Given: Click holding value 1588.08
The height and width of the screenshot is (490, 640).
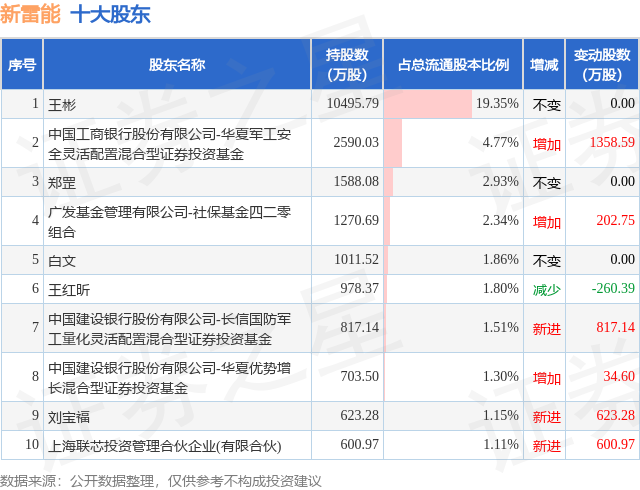Looking at the screenshot, I should click(x=356, y=181).
